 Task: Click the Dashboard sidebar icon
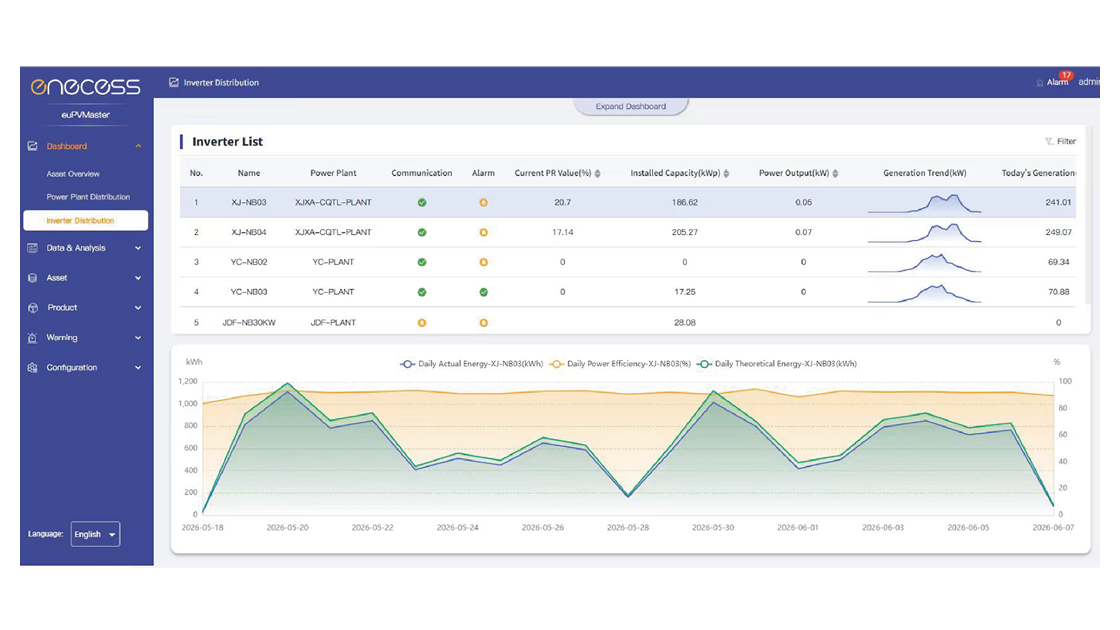(32, 146)
